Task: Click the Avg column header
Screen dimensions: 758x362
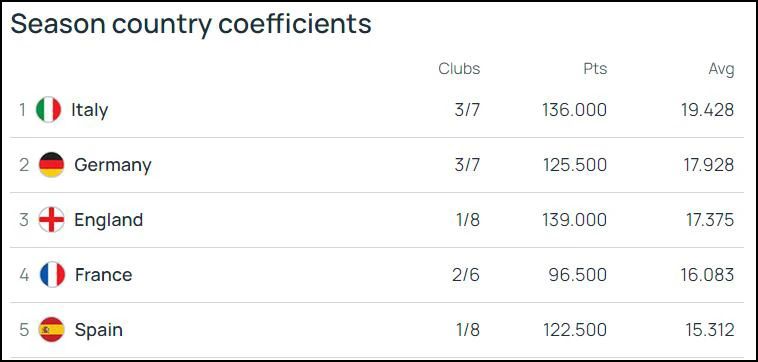Action: pyautogui.click(x=721, y=70)
